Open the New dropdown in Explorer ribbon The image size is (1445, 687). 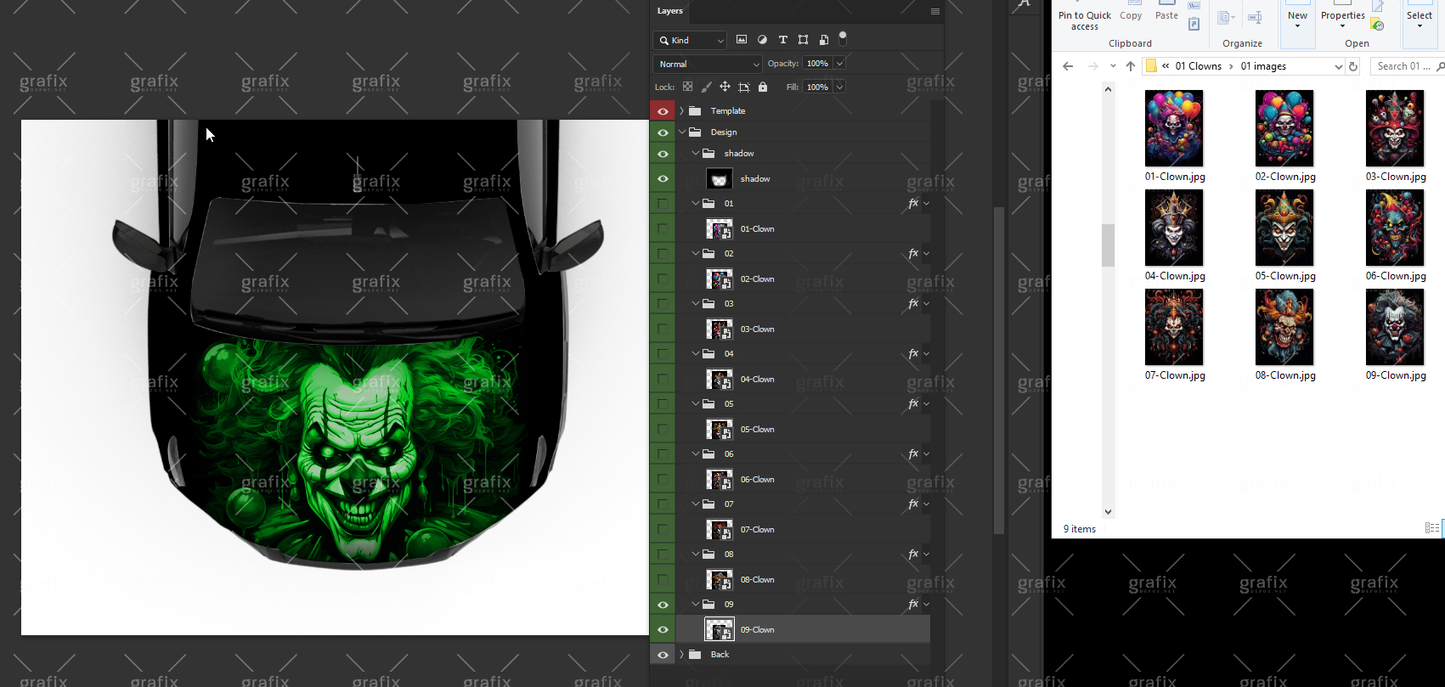(1297, 20)
